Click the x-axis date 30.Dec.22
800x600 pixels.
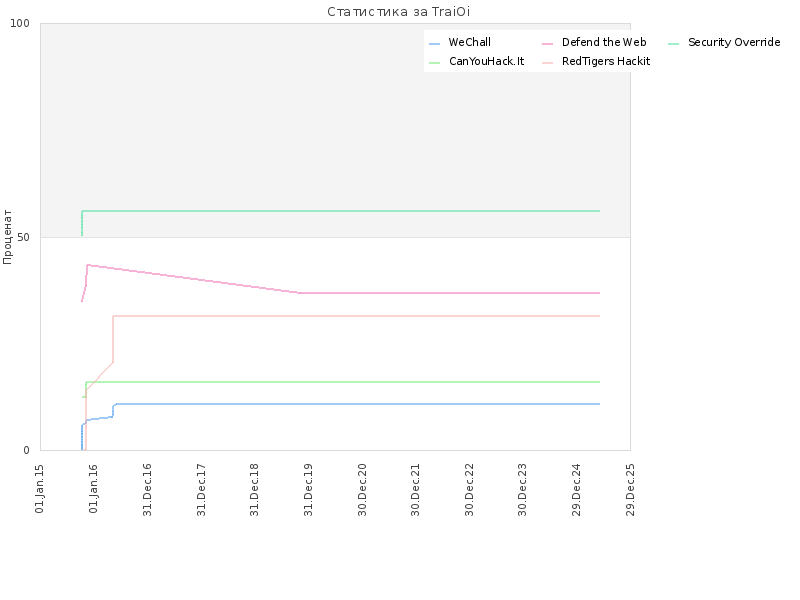[x=469, y=490]
